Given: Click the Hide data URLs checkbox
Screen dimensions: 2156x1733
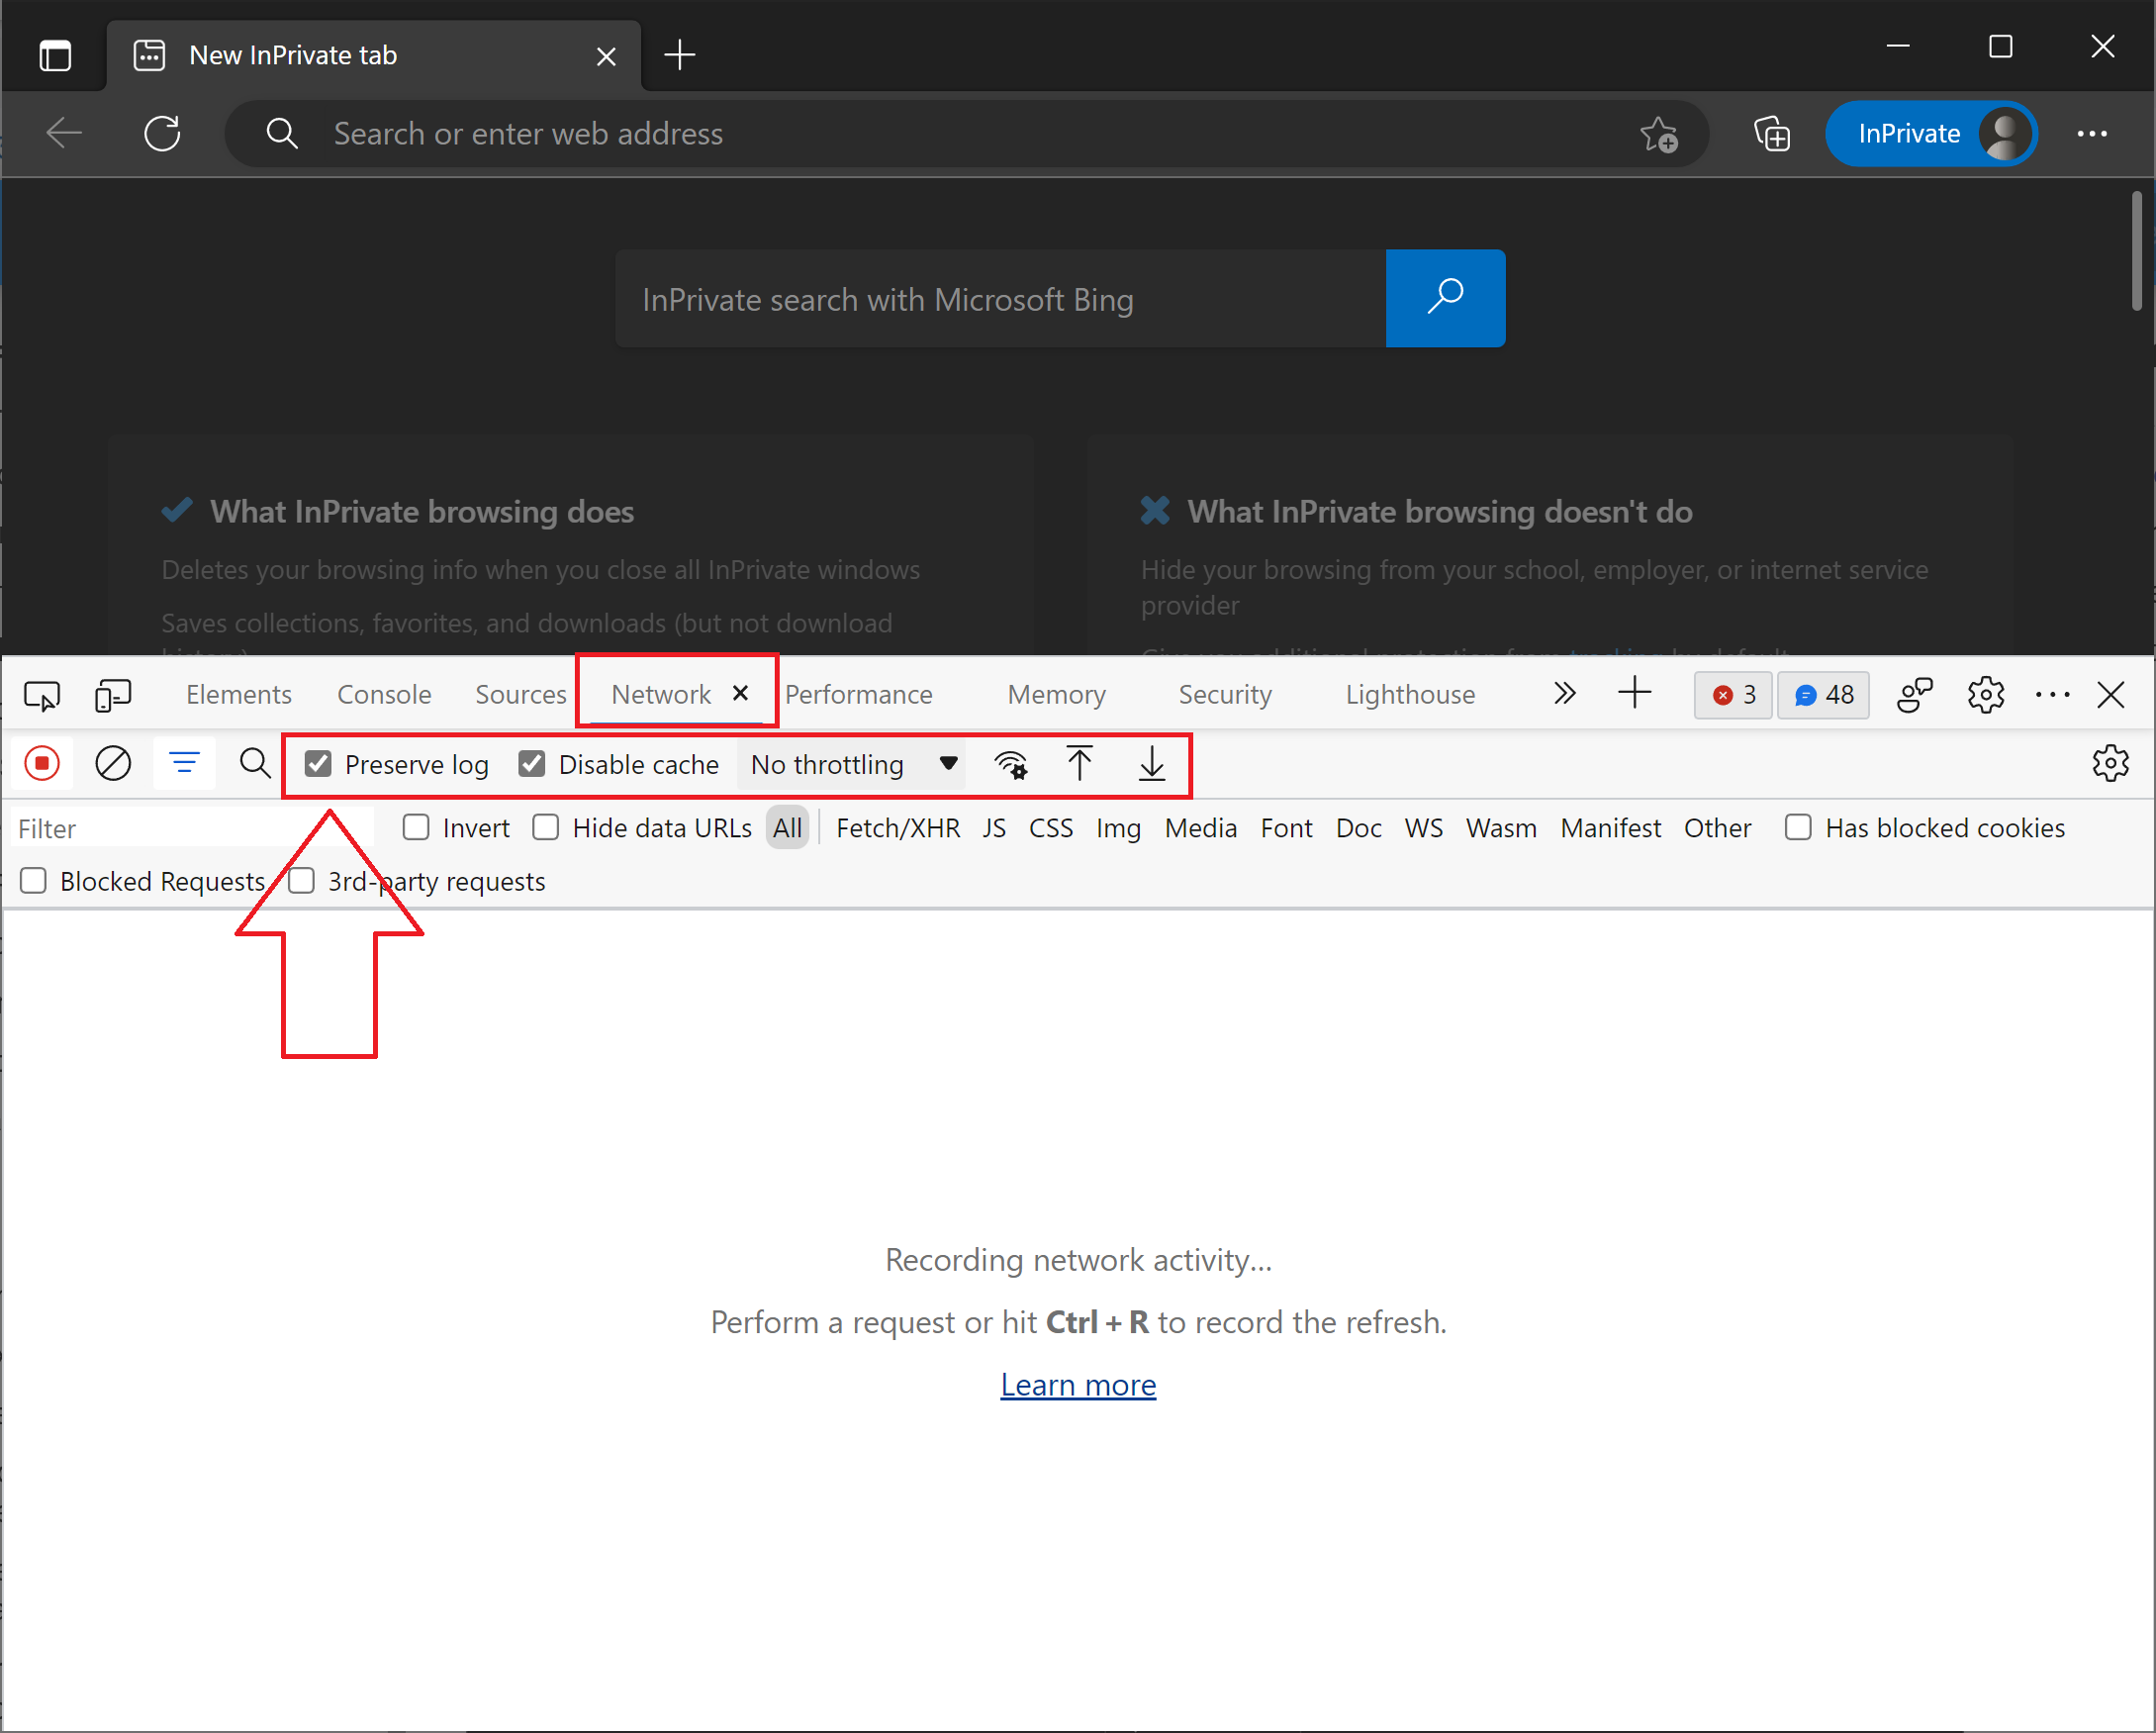Looking at the screenshot, I should pos(548,827).
